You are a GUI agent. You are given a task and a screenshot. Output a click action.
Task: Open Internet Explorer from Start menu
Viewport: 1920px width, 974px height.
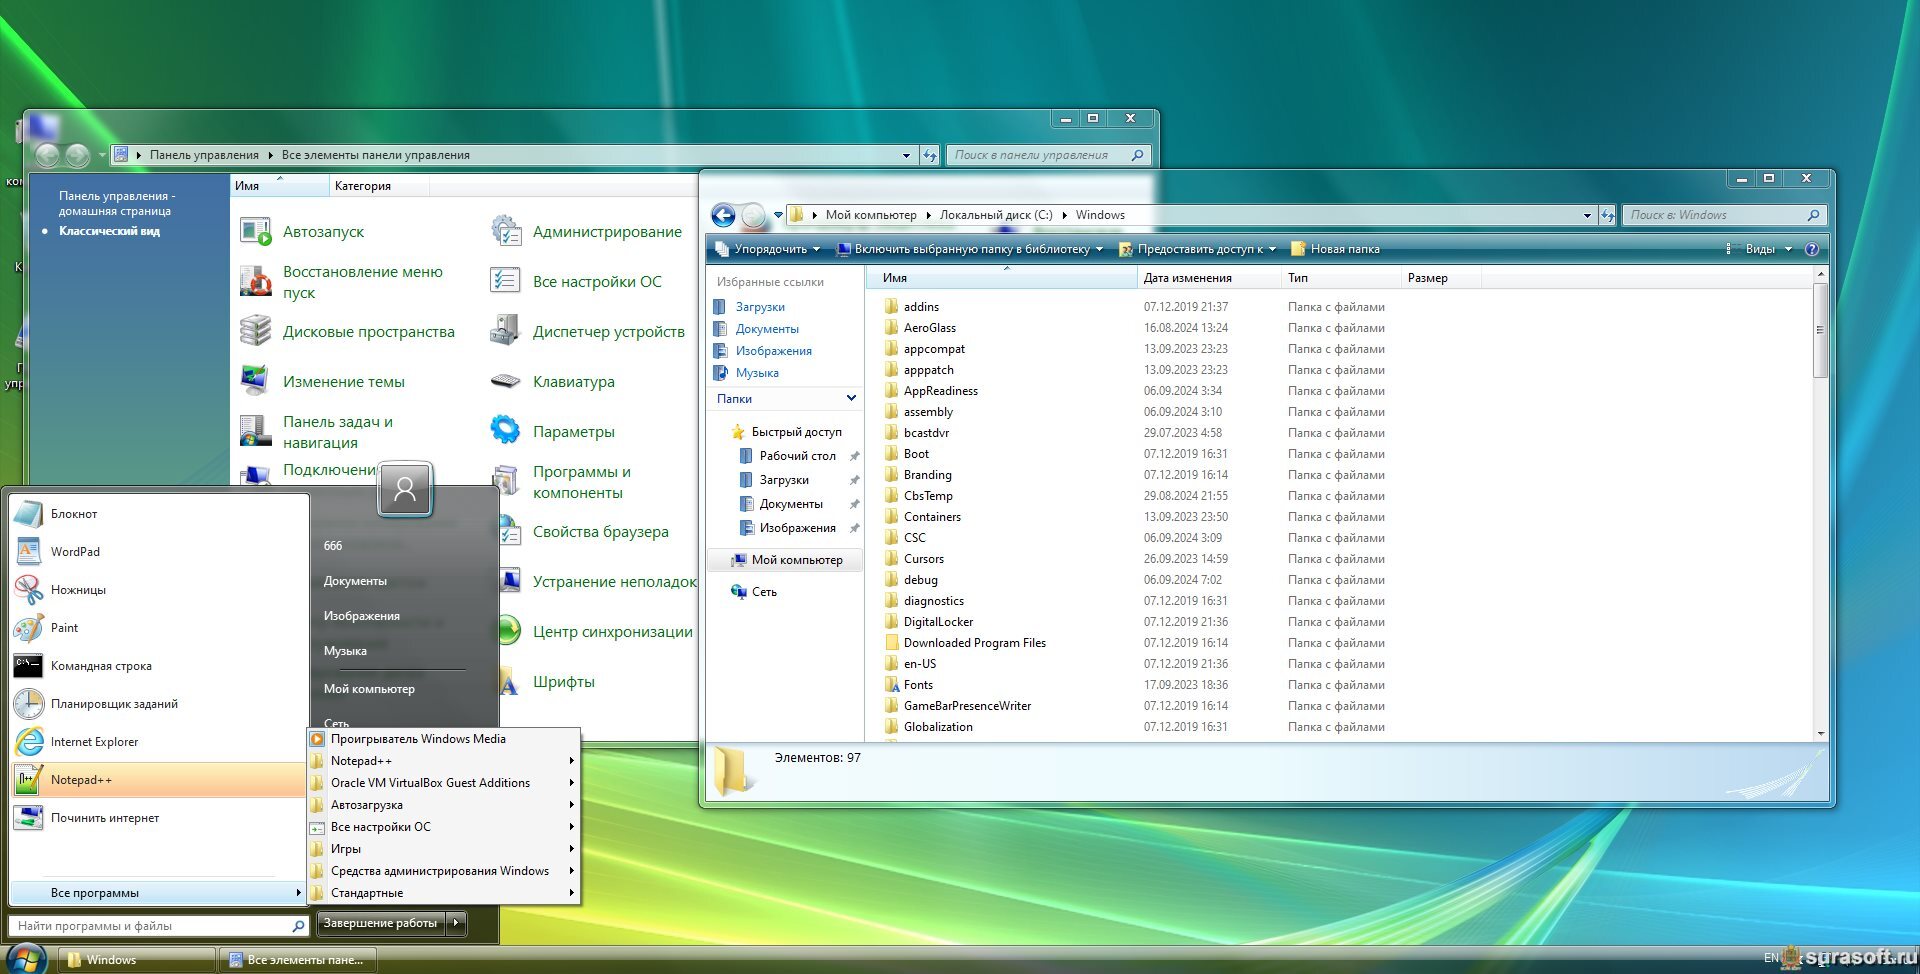click(28, 742)
